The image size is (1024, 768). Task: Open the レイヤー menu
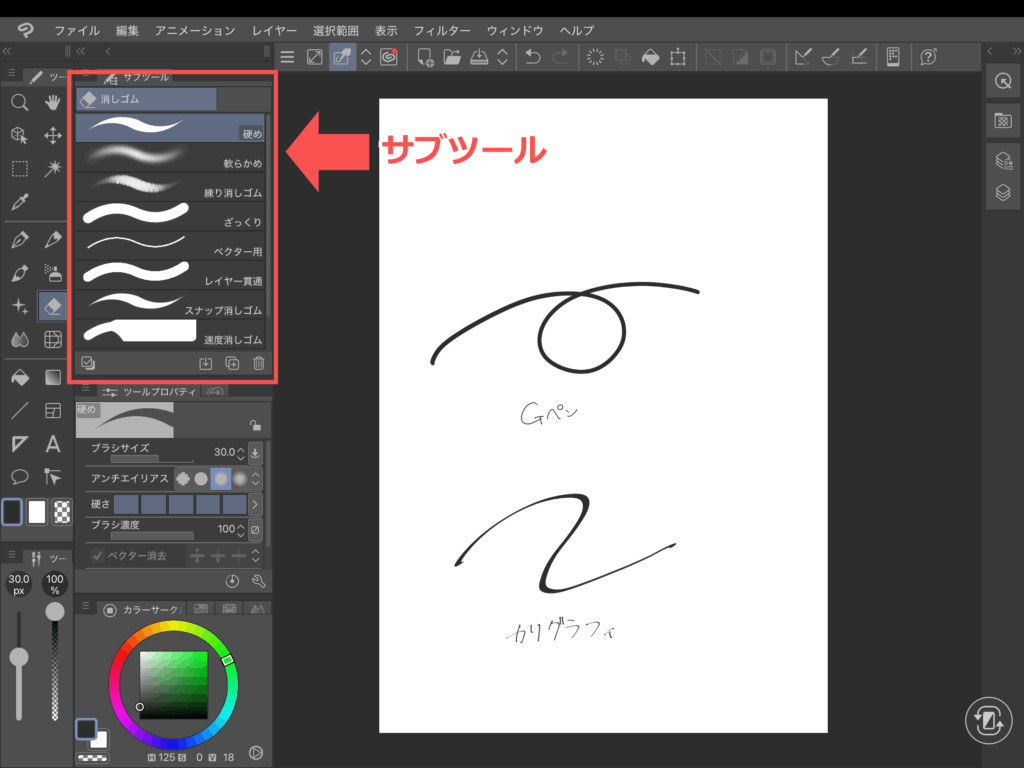pos(274,31)
